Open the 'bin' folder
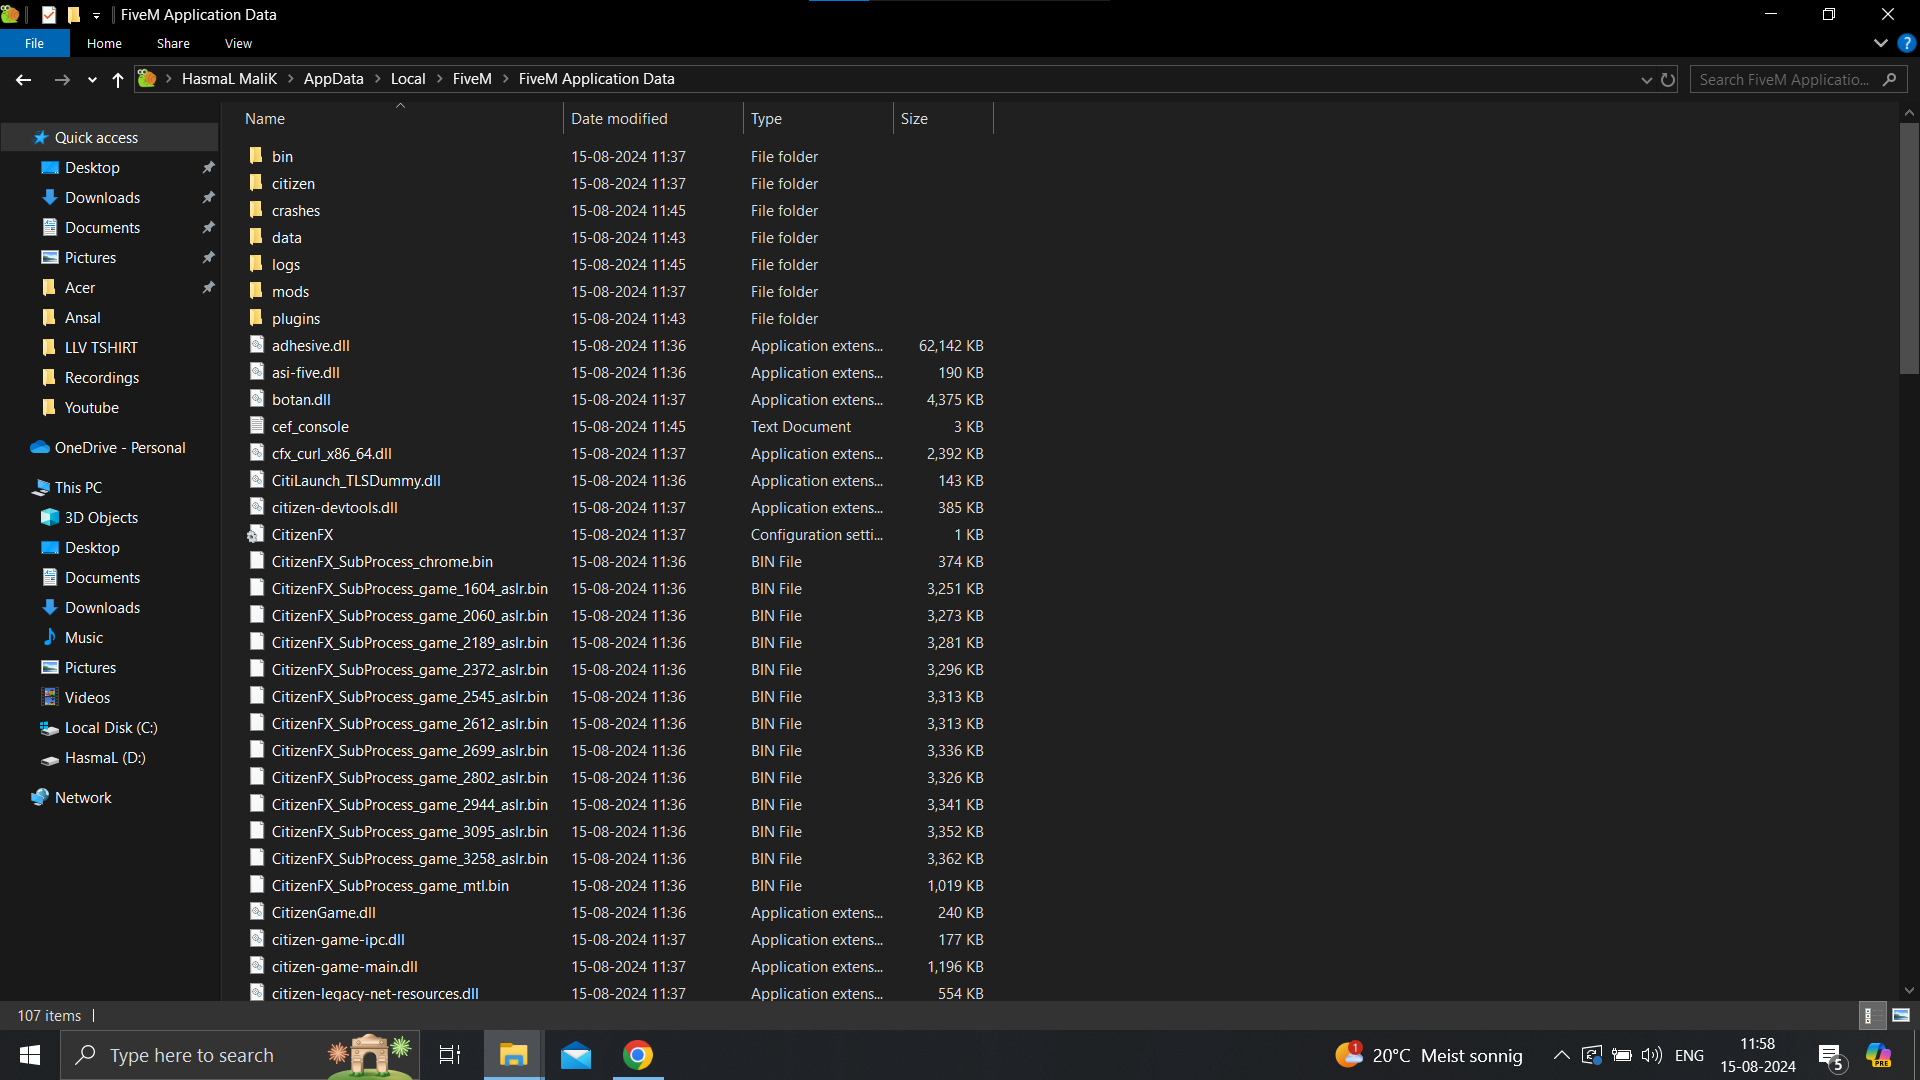 [282, 156]
